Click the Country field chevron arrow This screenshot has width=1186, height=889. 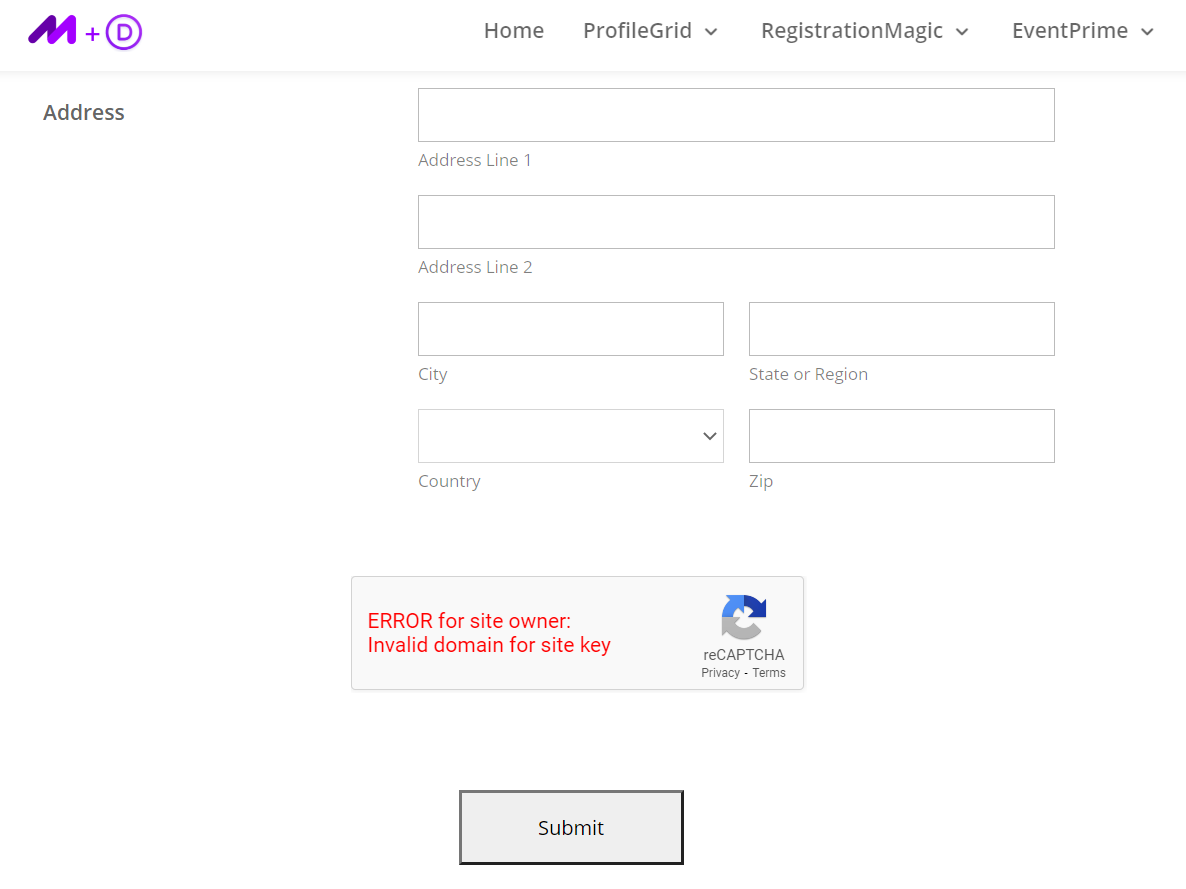(x=709, y=436)
